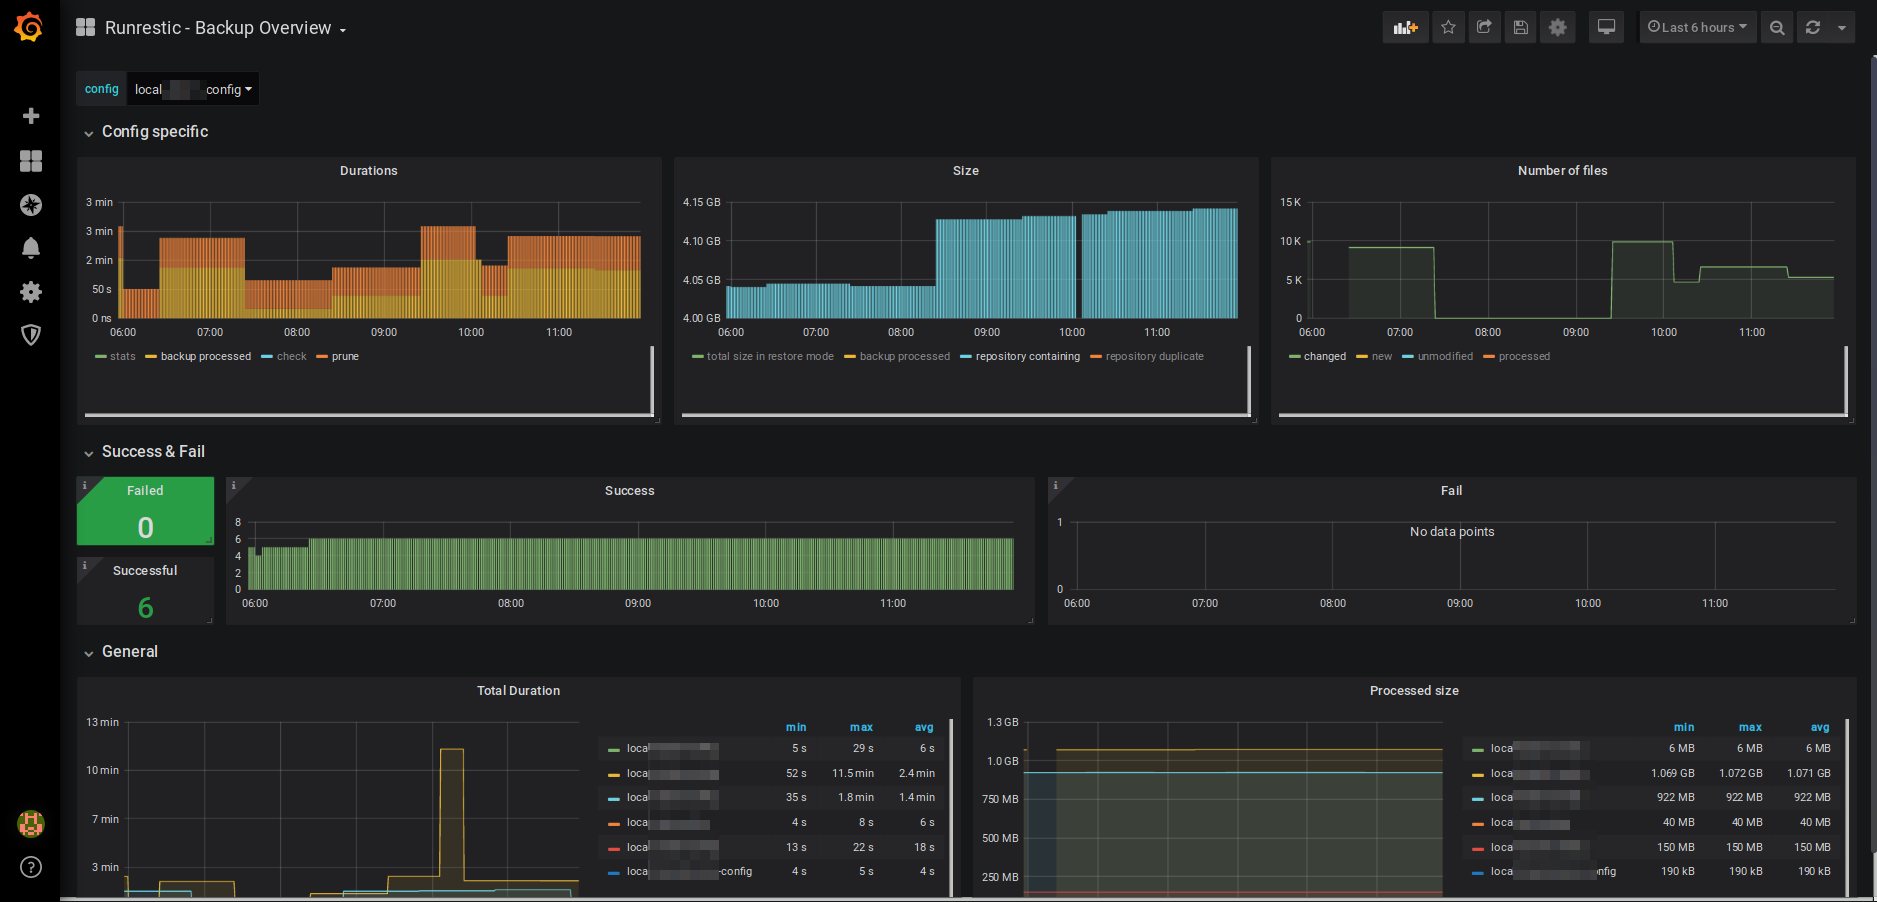Click the refresh dashboard button
Image resolution: width=1877 pixels, height=902 pixels.
[x=1813, y=28]
